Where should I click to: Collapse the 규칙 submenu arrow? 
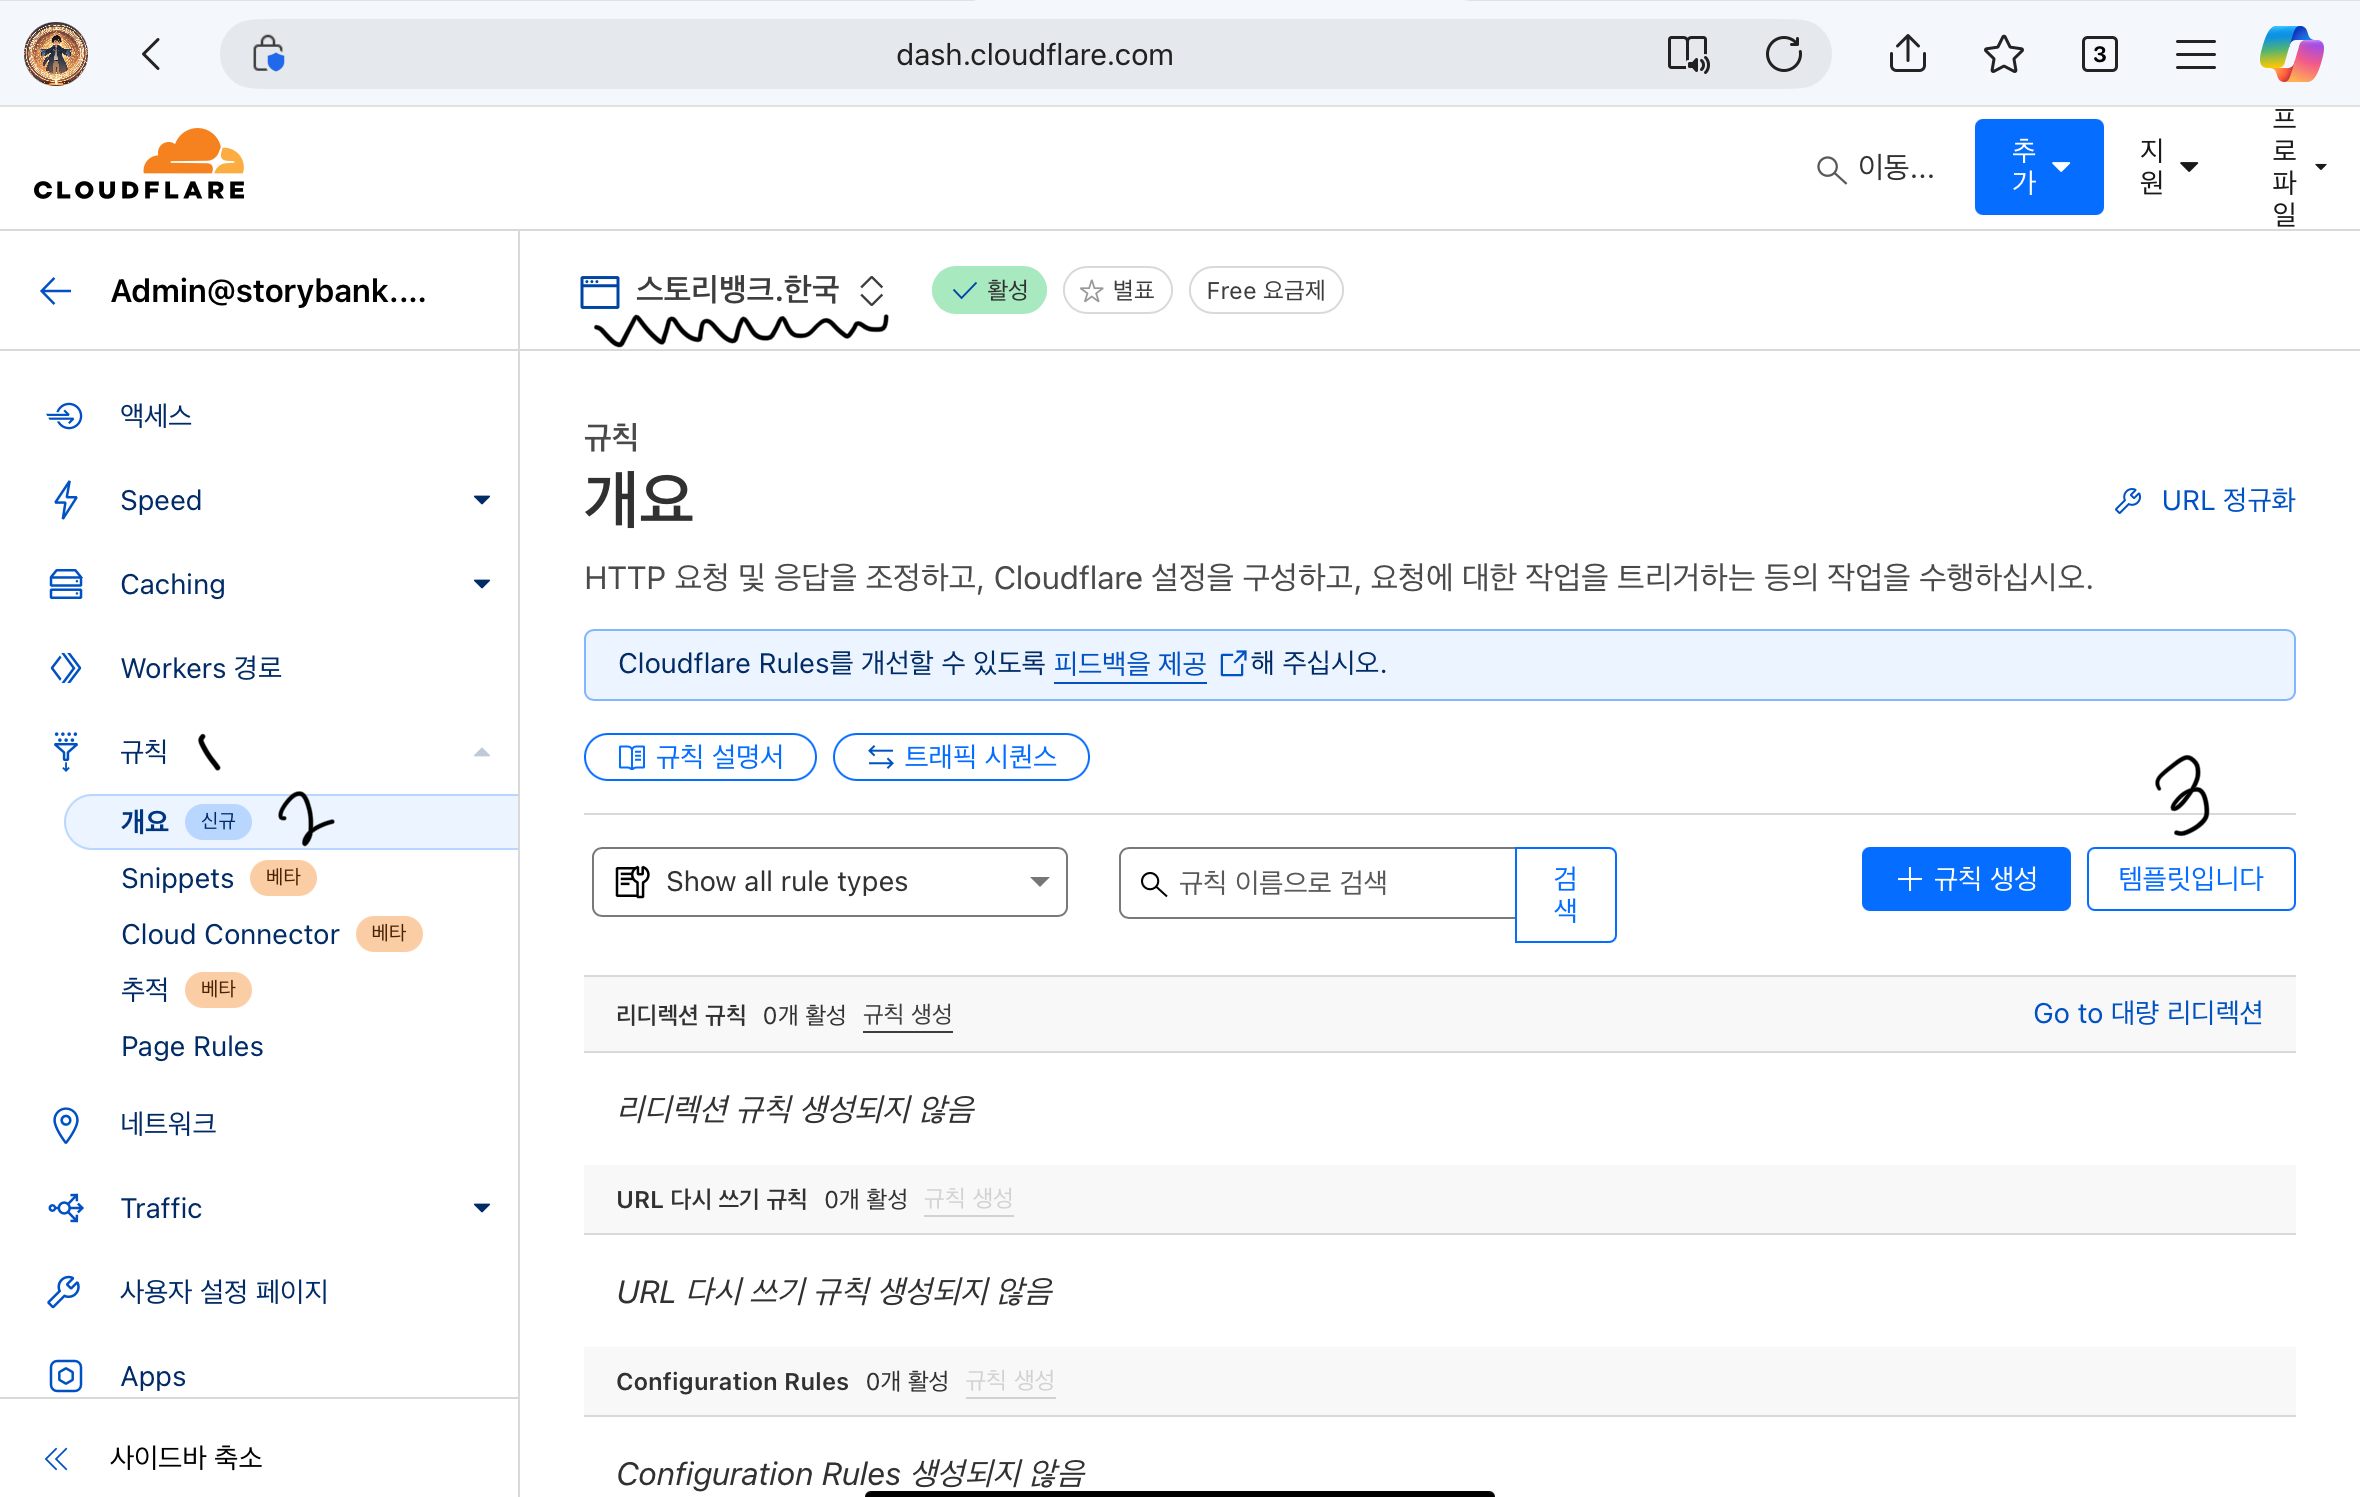pos(482,752)
